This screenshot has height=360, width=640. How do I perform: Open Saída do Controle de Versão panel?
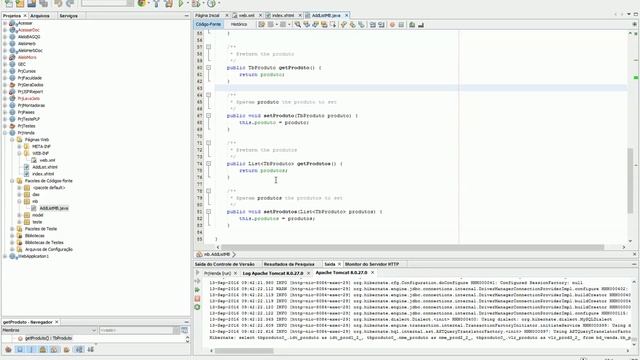click(224, 264)
